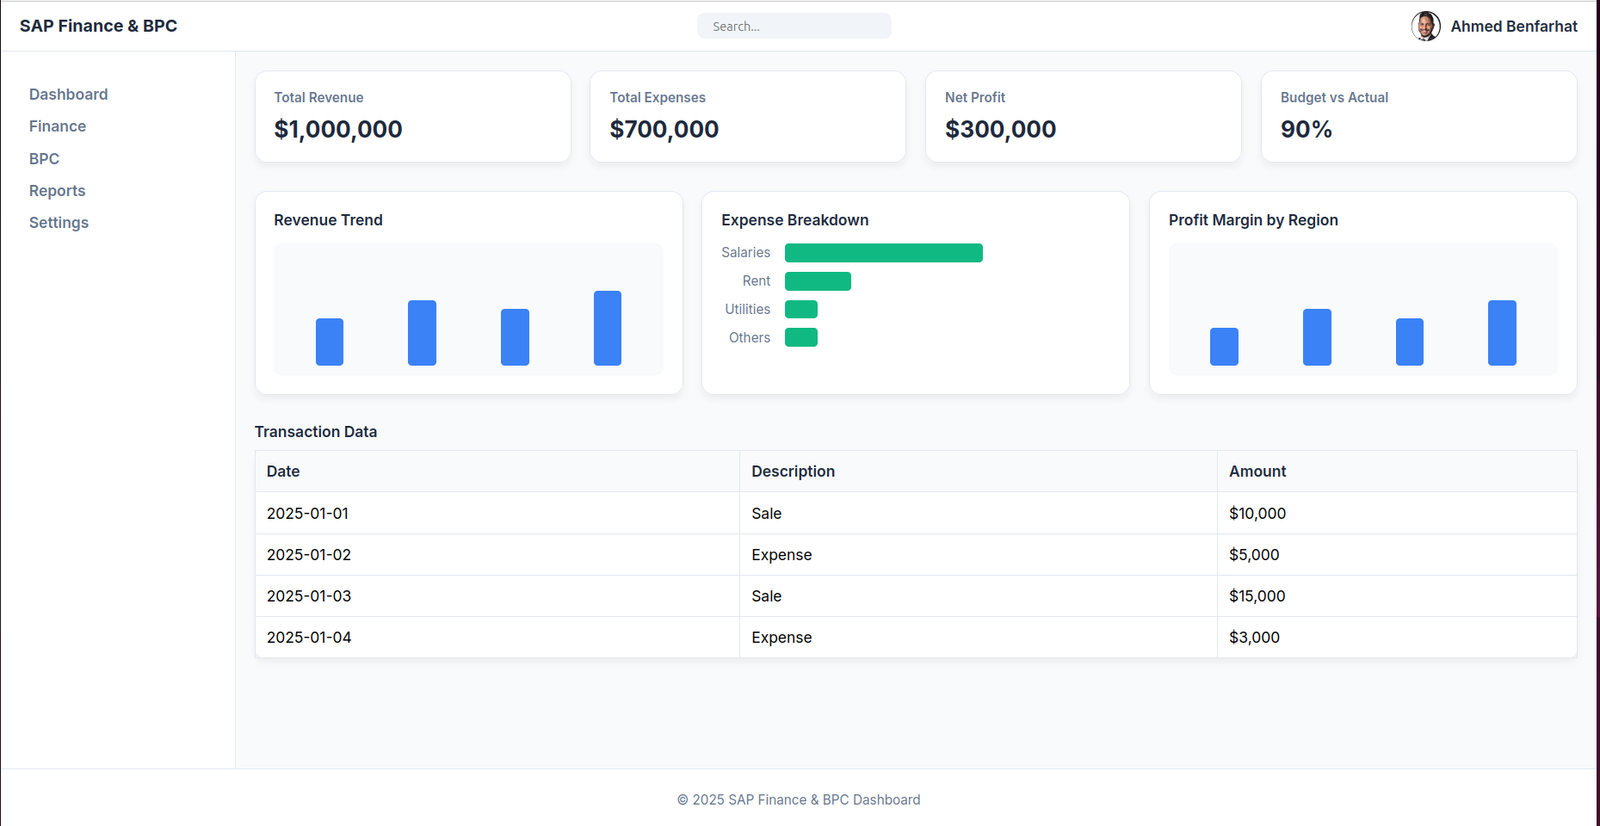This screenshot has width=1600, height=826.
Task: Click the Ahmed Benfarhat user name
Action: point(1513,26)
